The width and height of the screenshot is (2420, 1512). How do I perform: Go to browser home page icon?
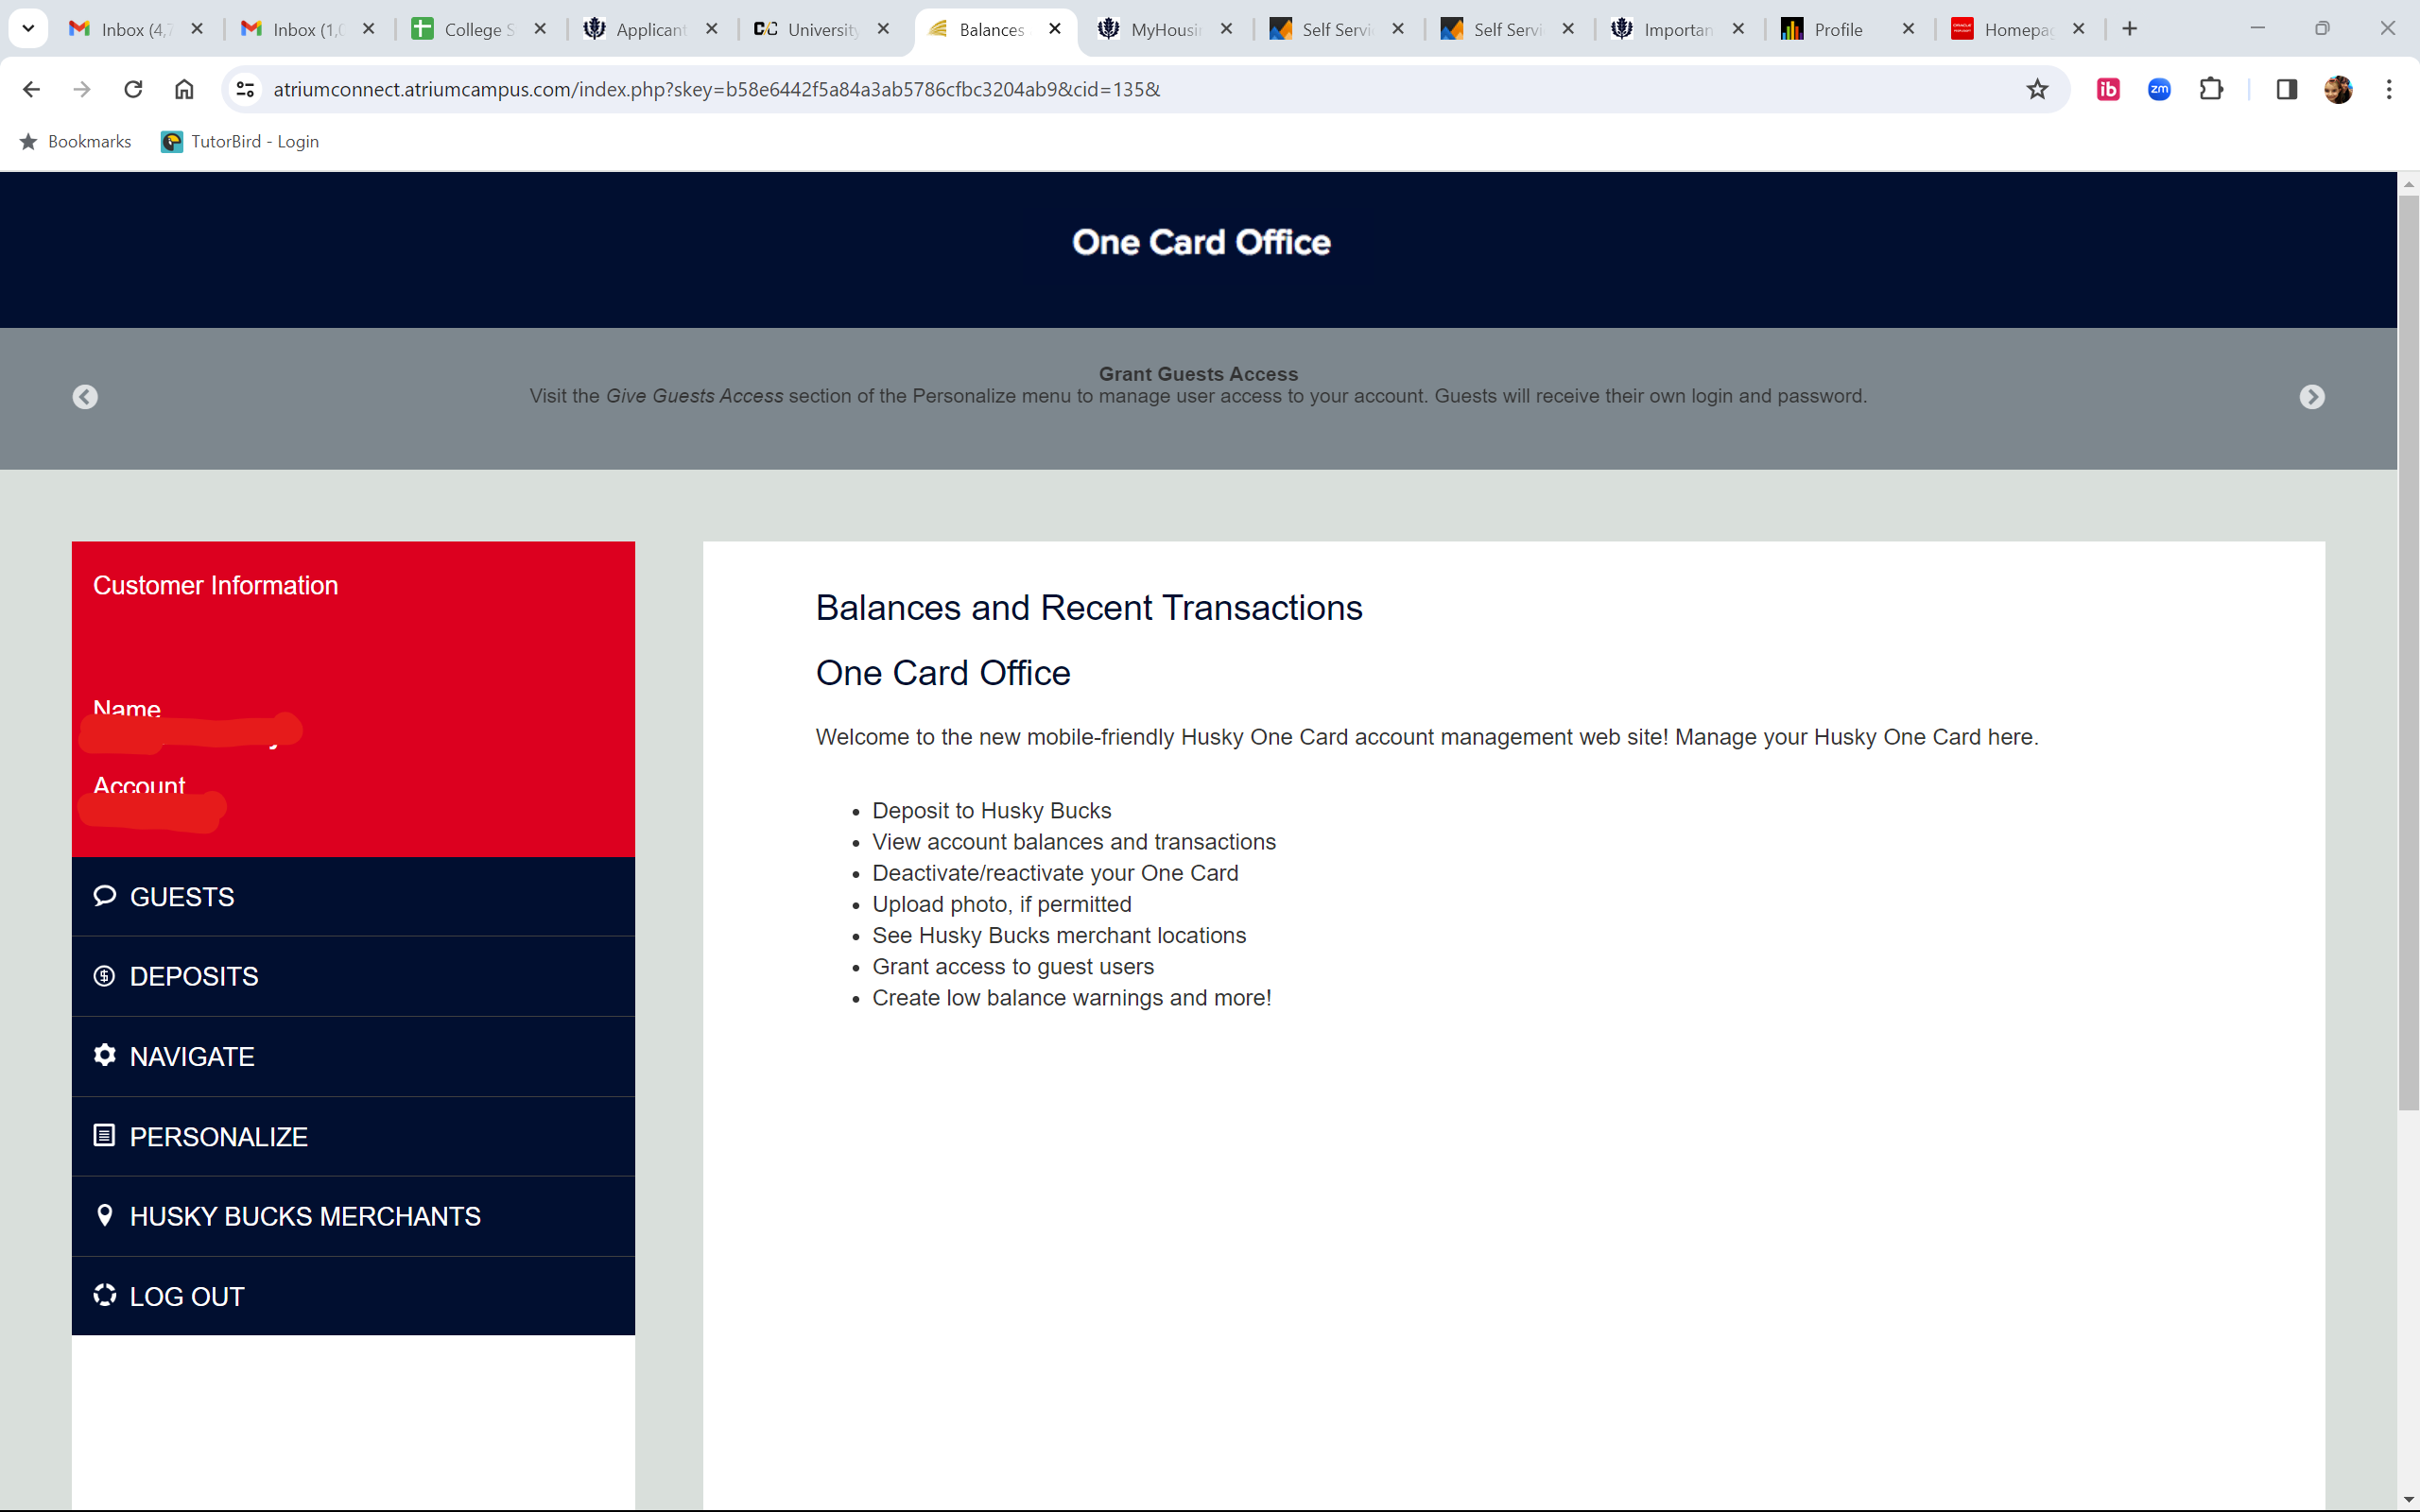coord(184,89)
